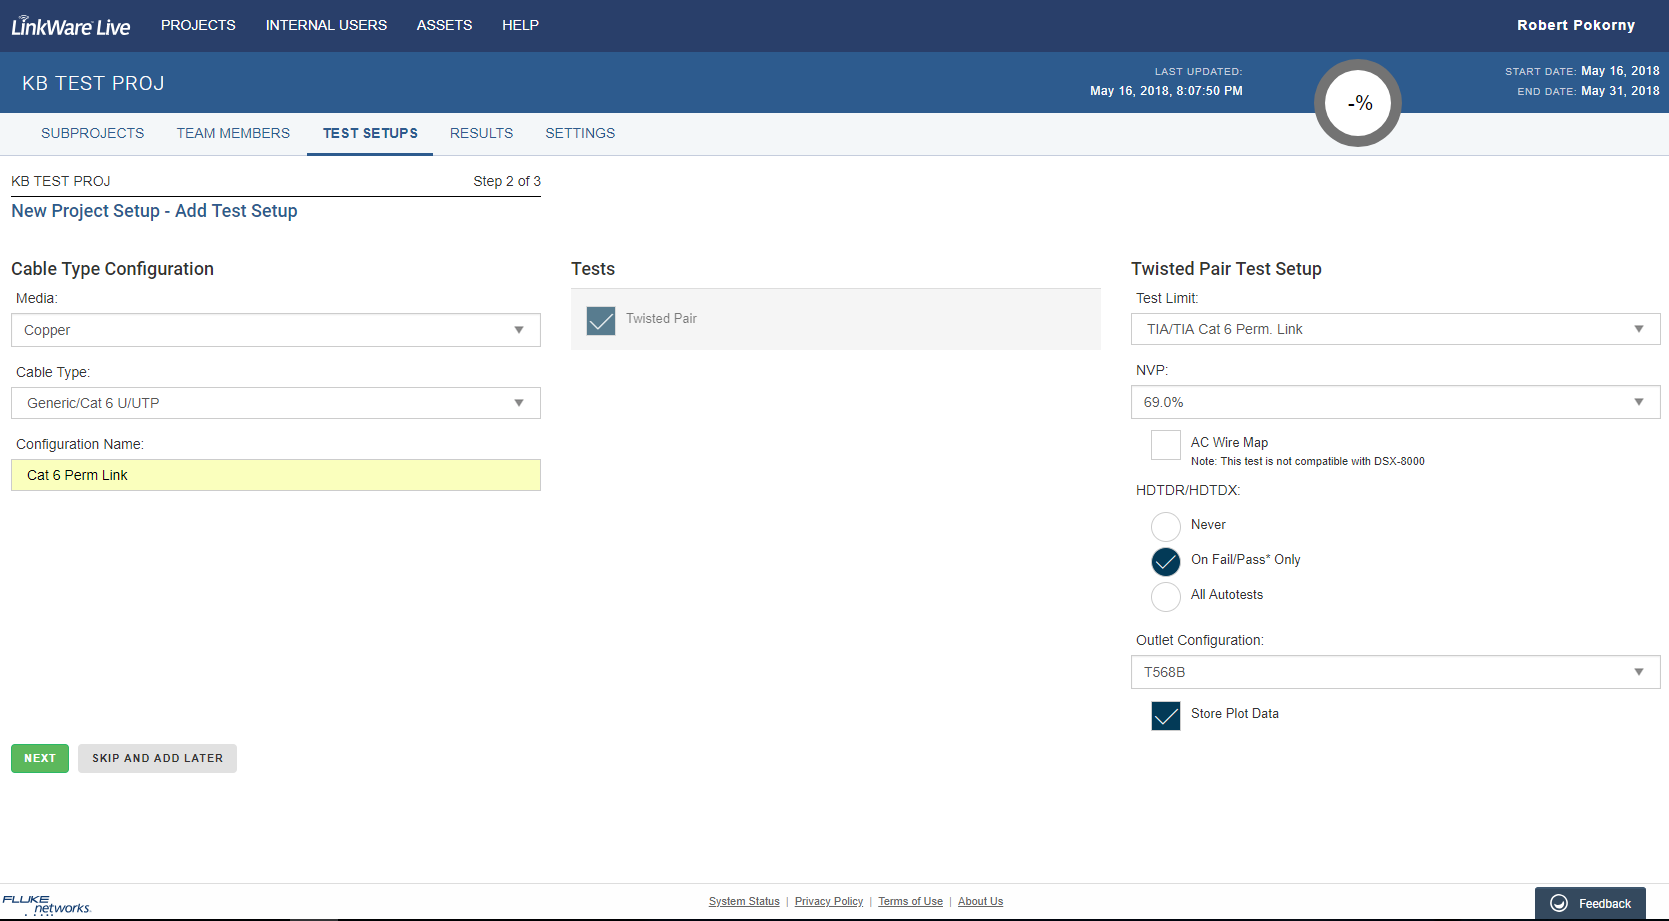This screenshot has width=1669, height=921.
Task: Select the On Fail/Pass* Only option
Action: (x=1166, y=562)
